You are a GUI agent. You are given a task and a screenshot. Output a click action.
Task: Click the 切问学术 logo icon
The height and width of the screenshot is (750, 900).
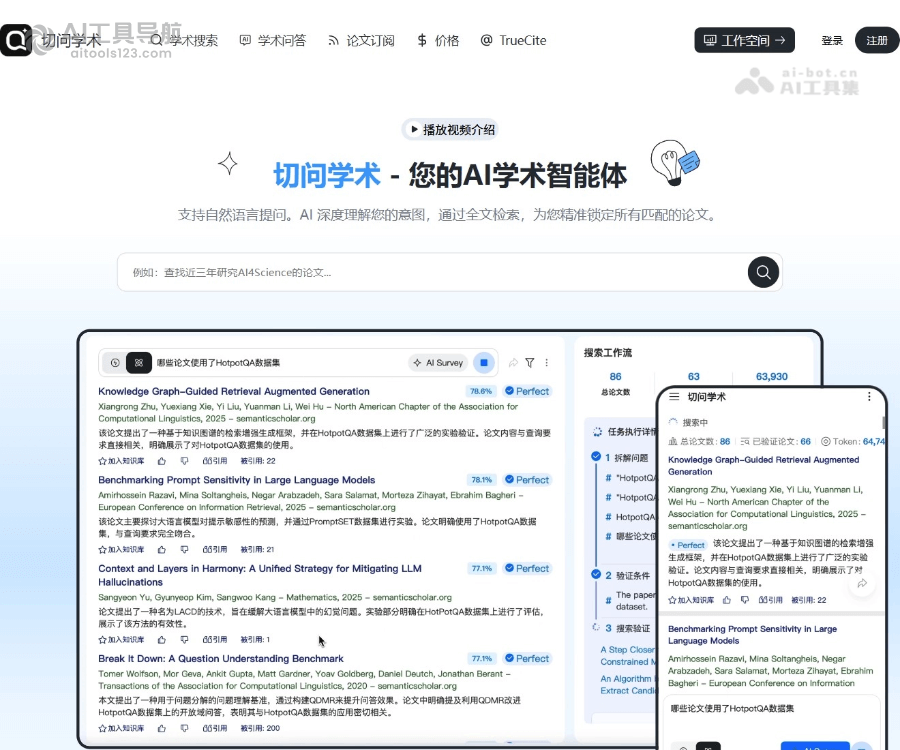click(x=16, y=40)
